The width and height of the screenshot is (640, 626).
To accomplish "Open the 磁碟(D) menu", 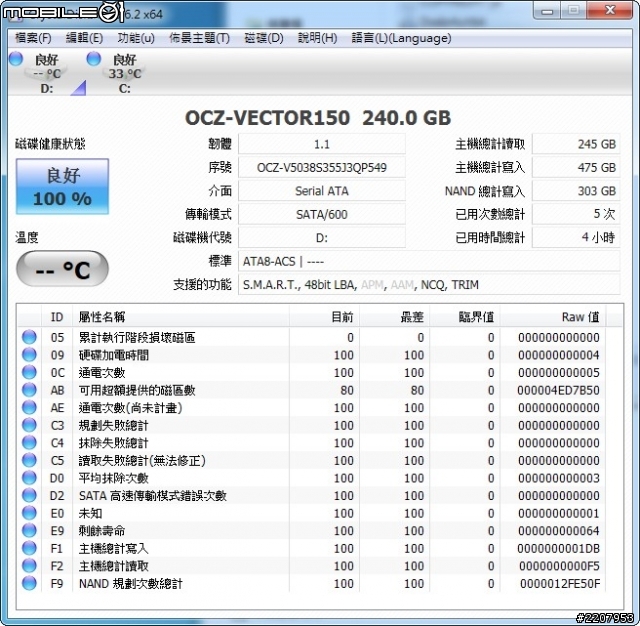I will pos(264,38).
